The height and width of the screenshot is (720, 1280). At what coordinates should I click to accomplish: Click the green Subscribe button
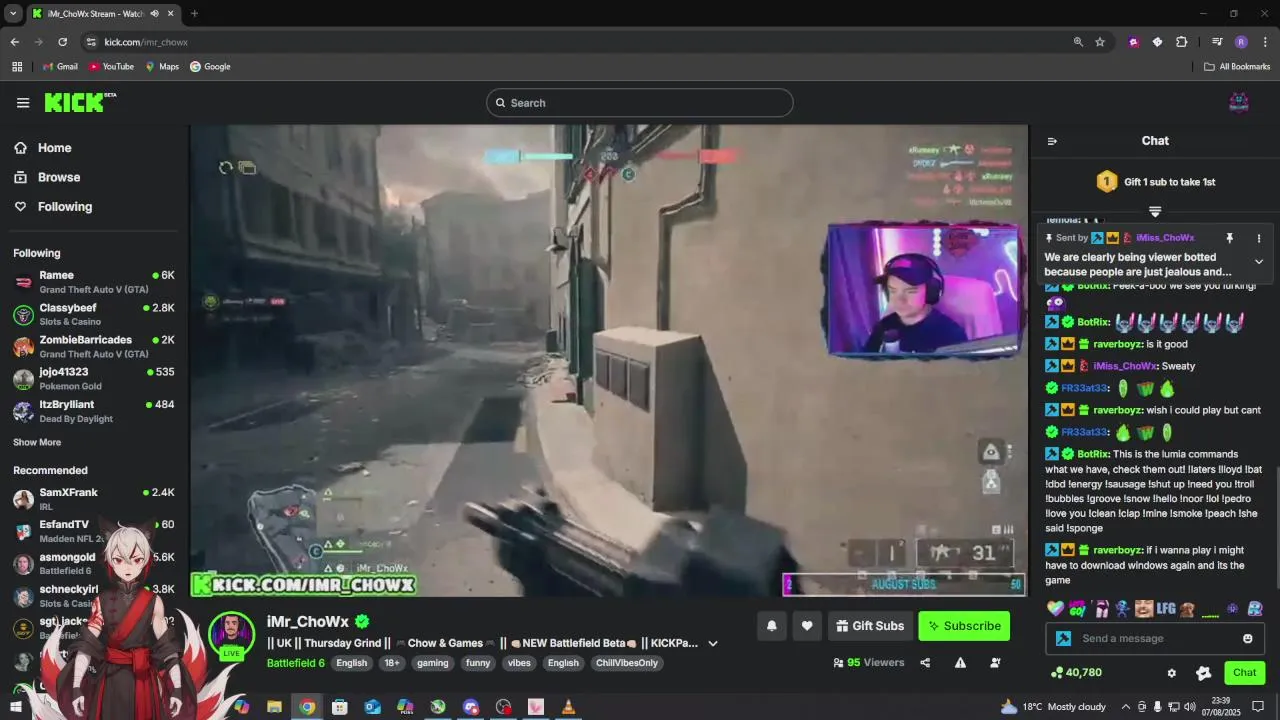(964, 626)
